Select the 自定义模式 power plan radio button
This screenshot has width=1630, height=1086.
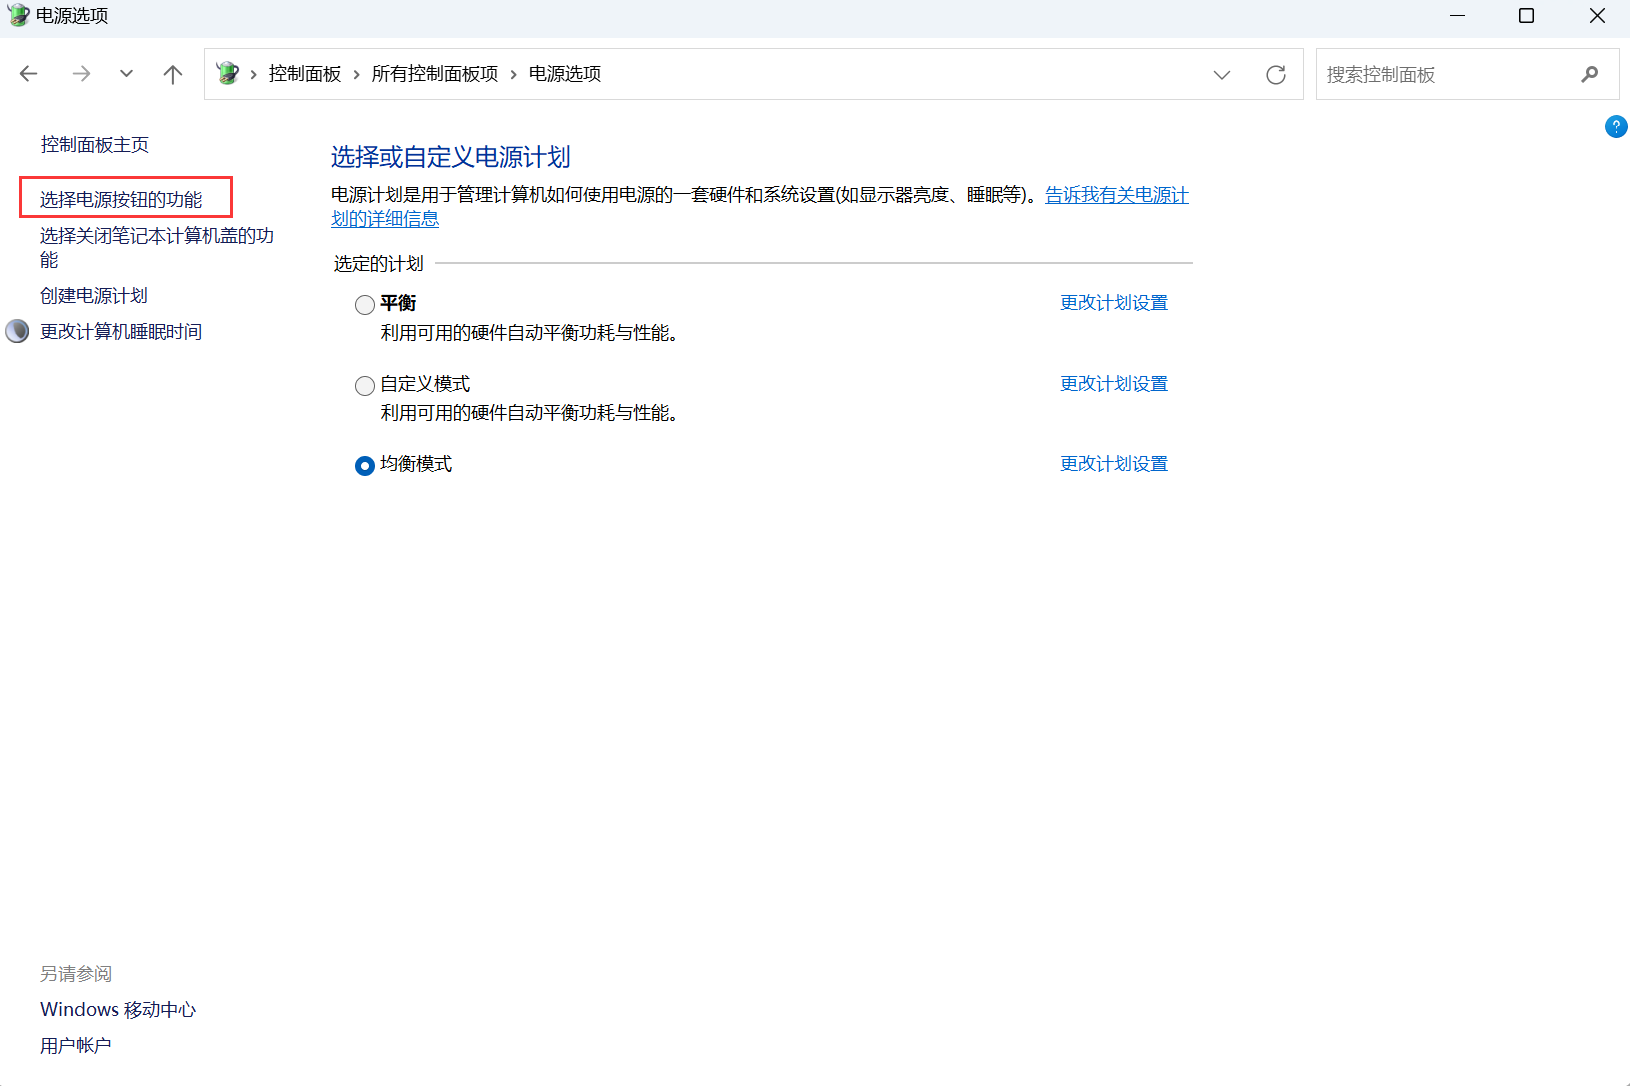tap(365, 386)
